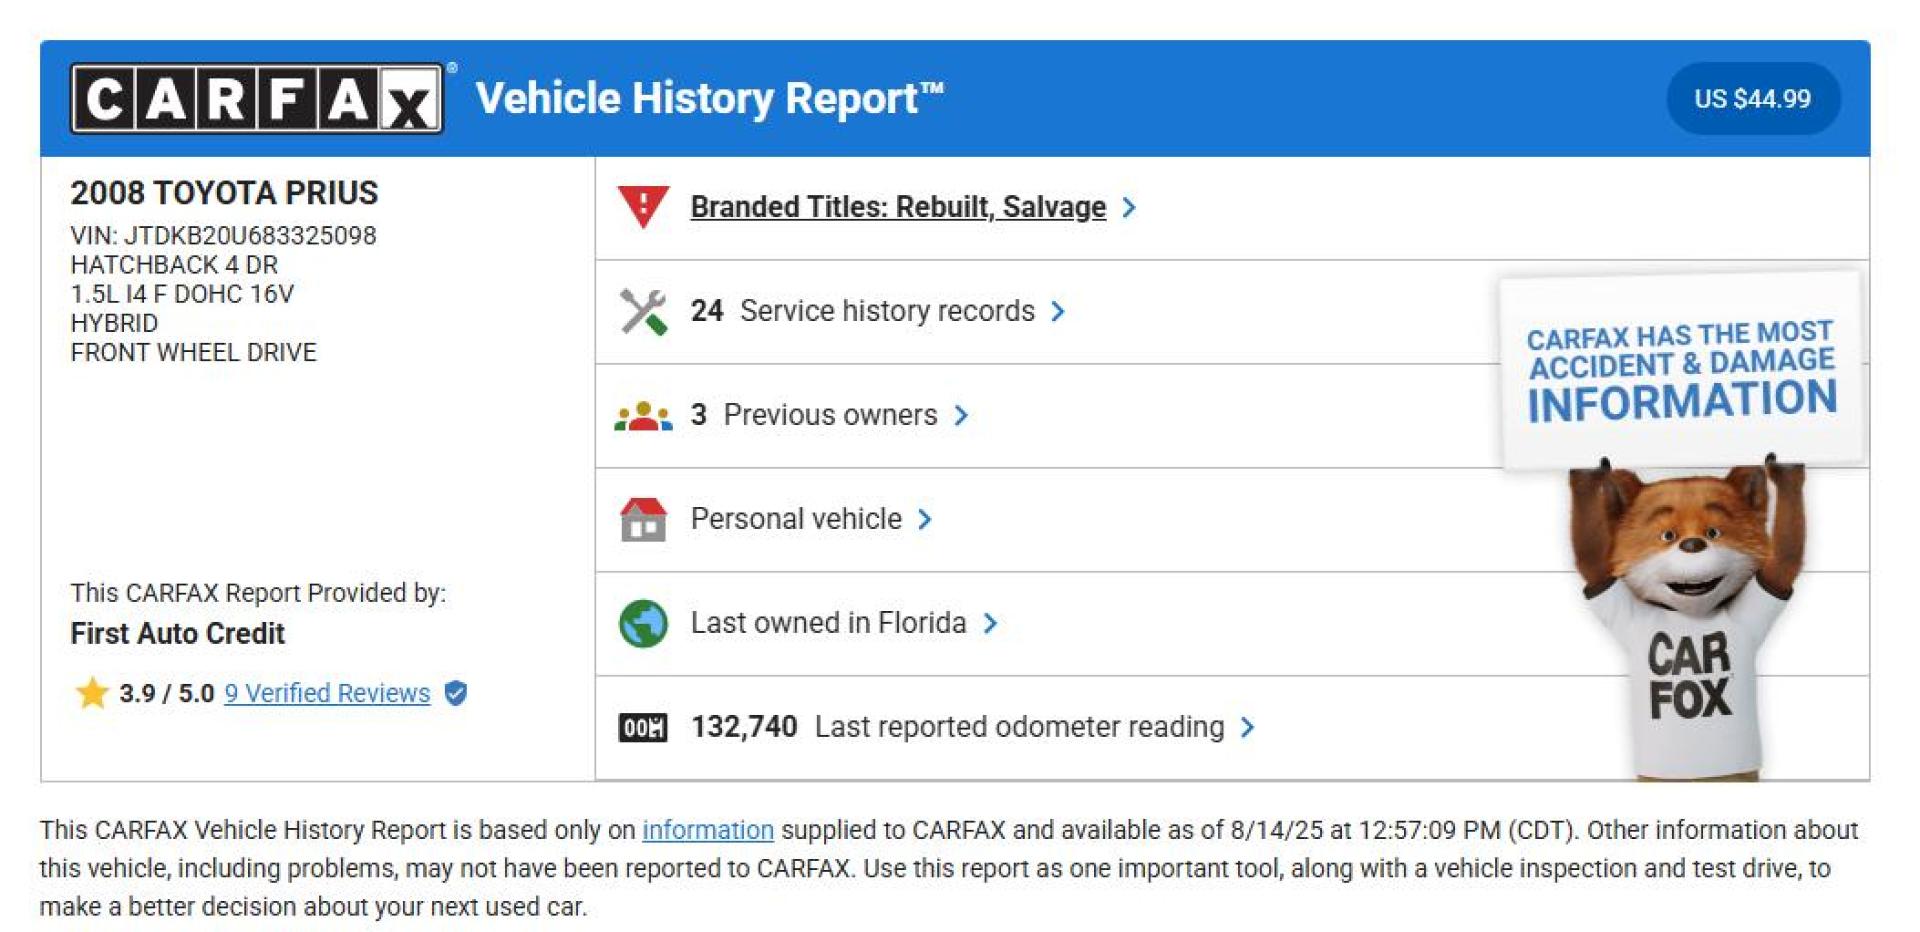Click the house icon for Personal vehicle
The image size is (1920, 932).
pos(643,519)
